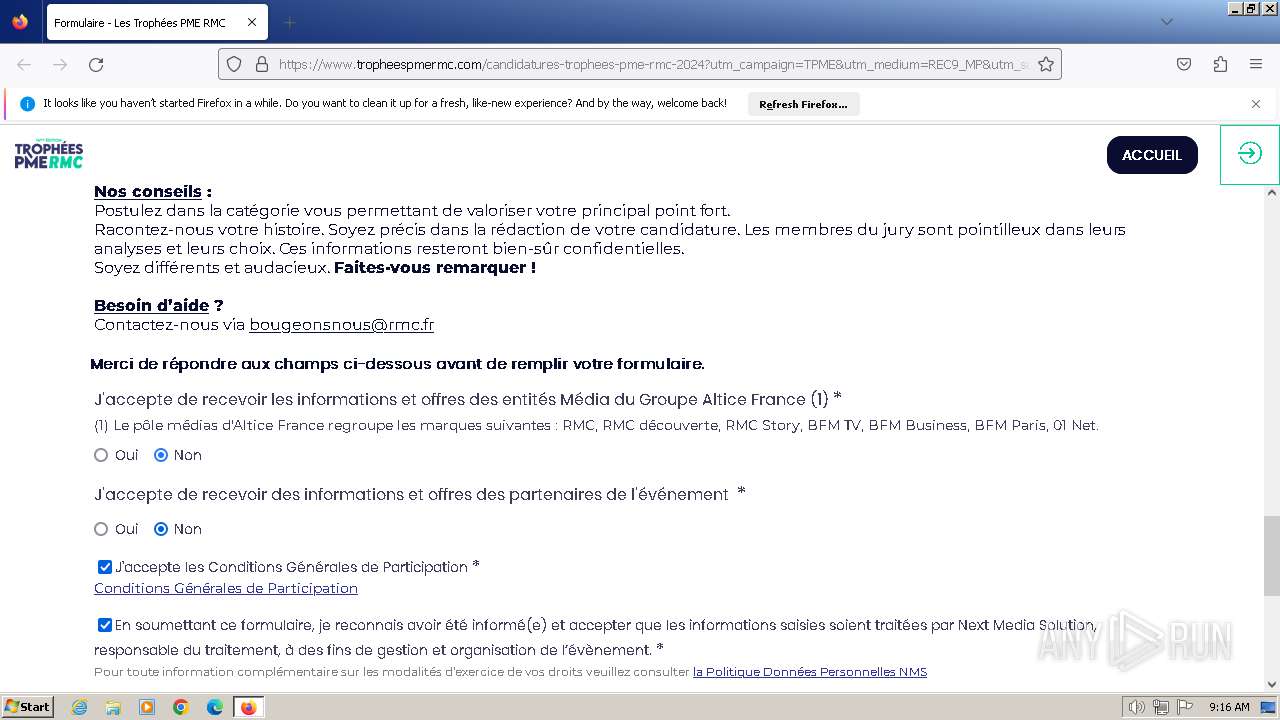
Task: Click the green login arrow icon
Action: [x=1250, y=153]
